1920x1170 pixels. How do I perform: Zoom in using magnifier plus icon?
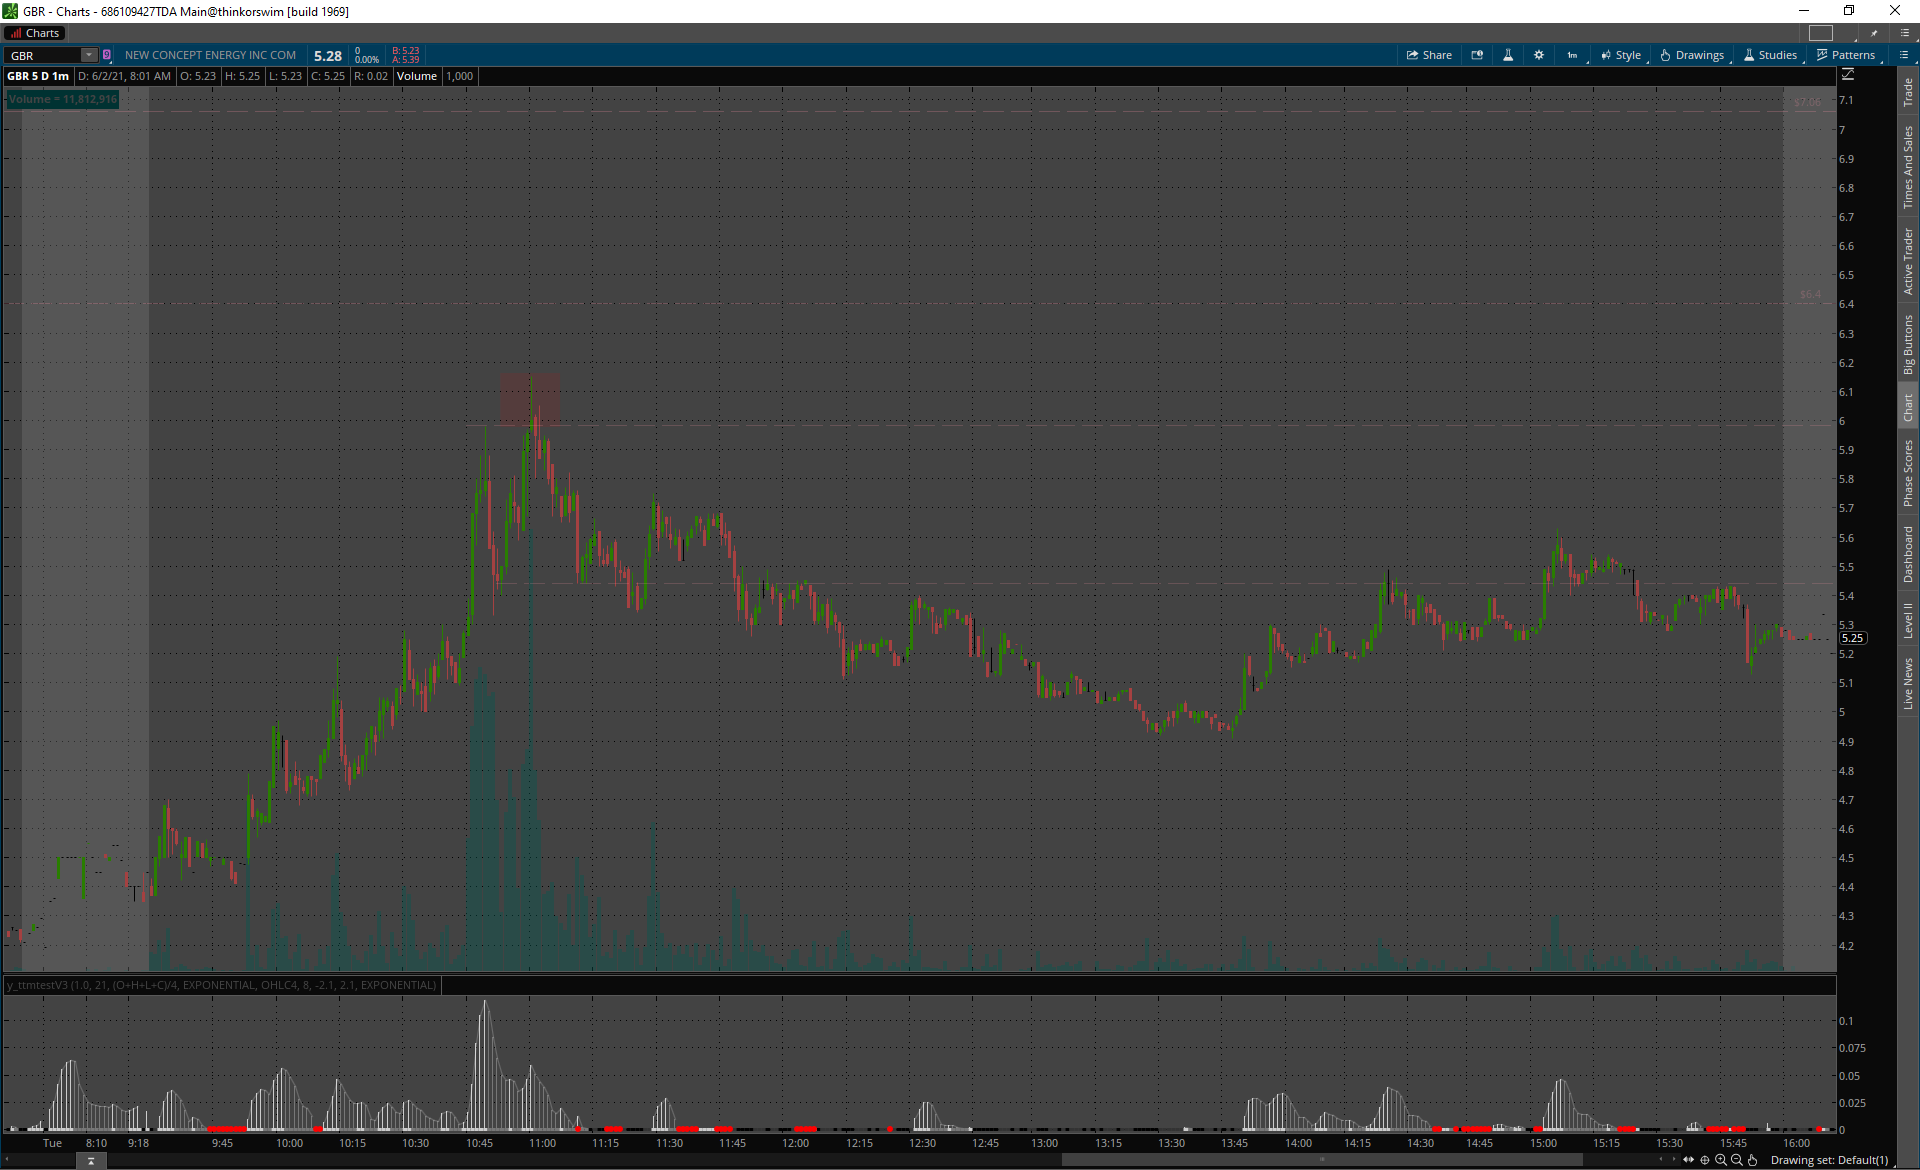click(x=1721, y=1160)
